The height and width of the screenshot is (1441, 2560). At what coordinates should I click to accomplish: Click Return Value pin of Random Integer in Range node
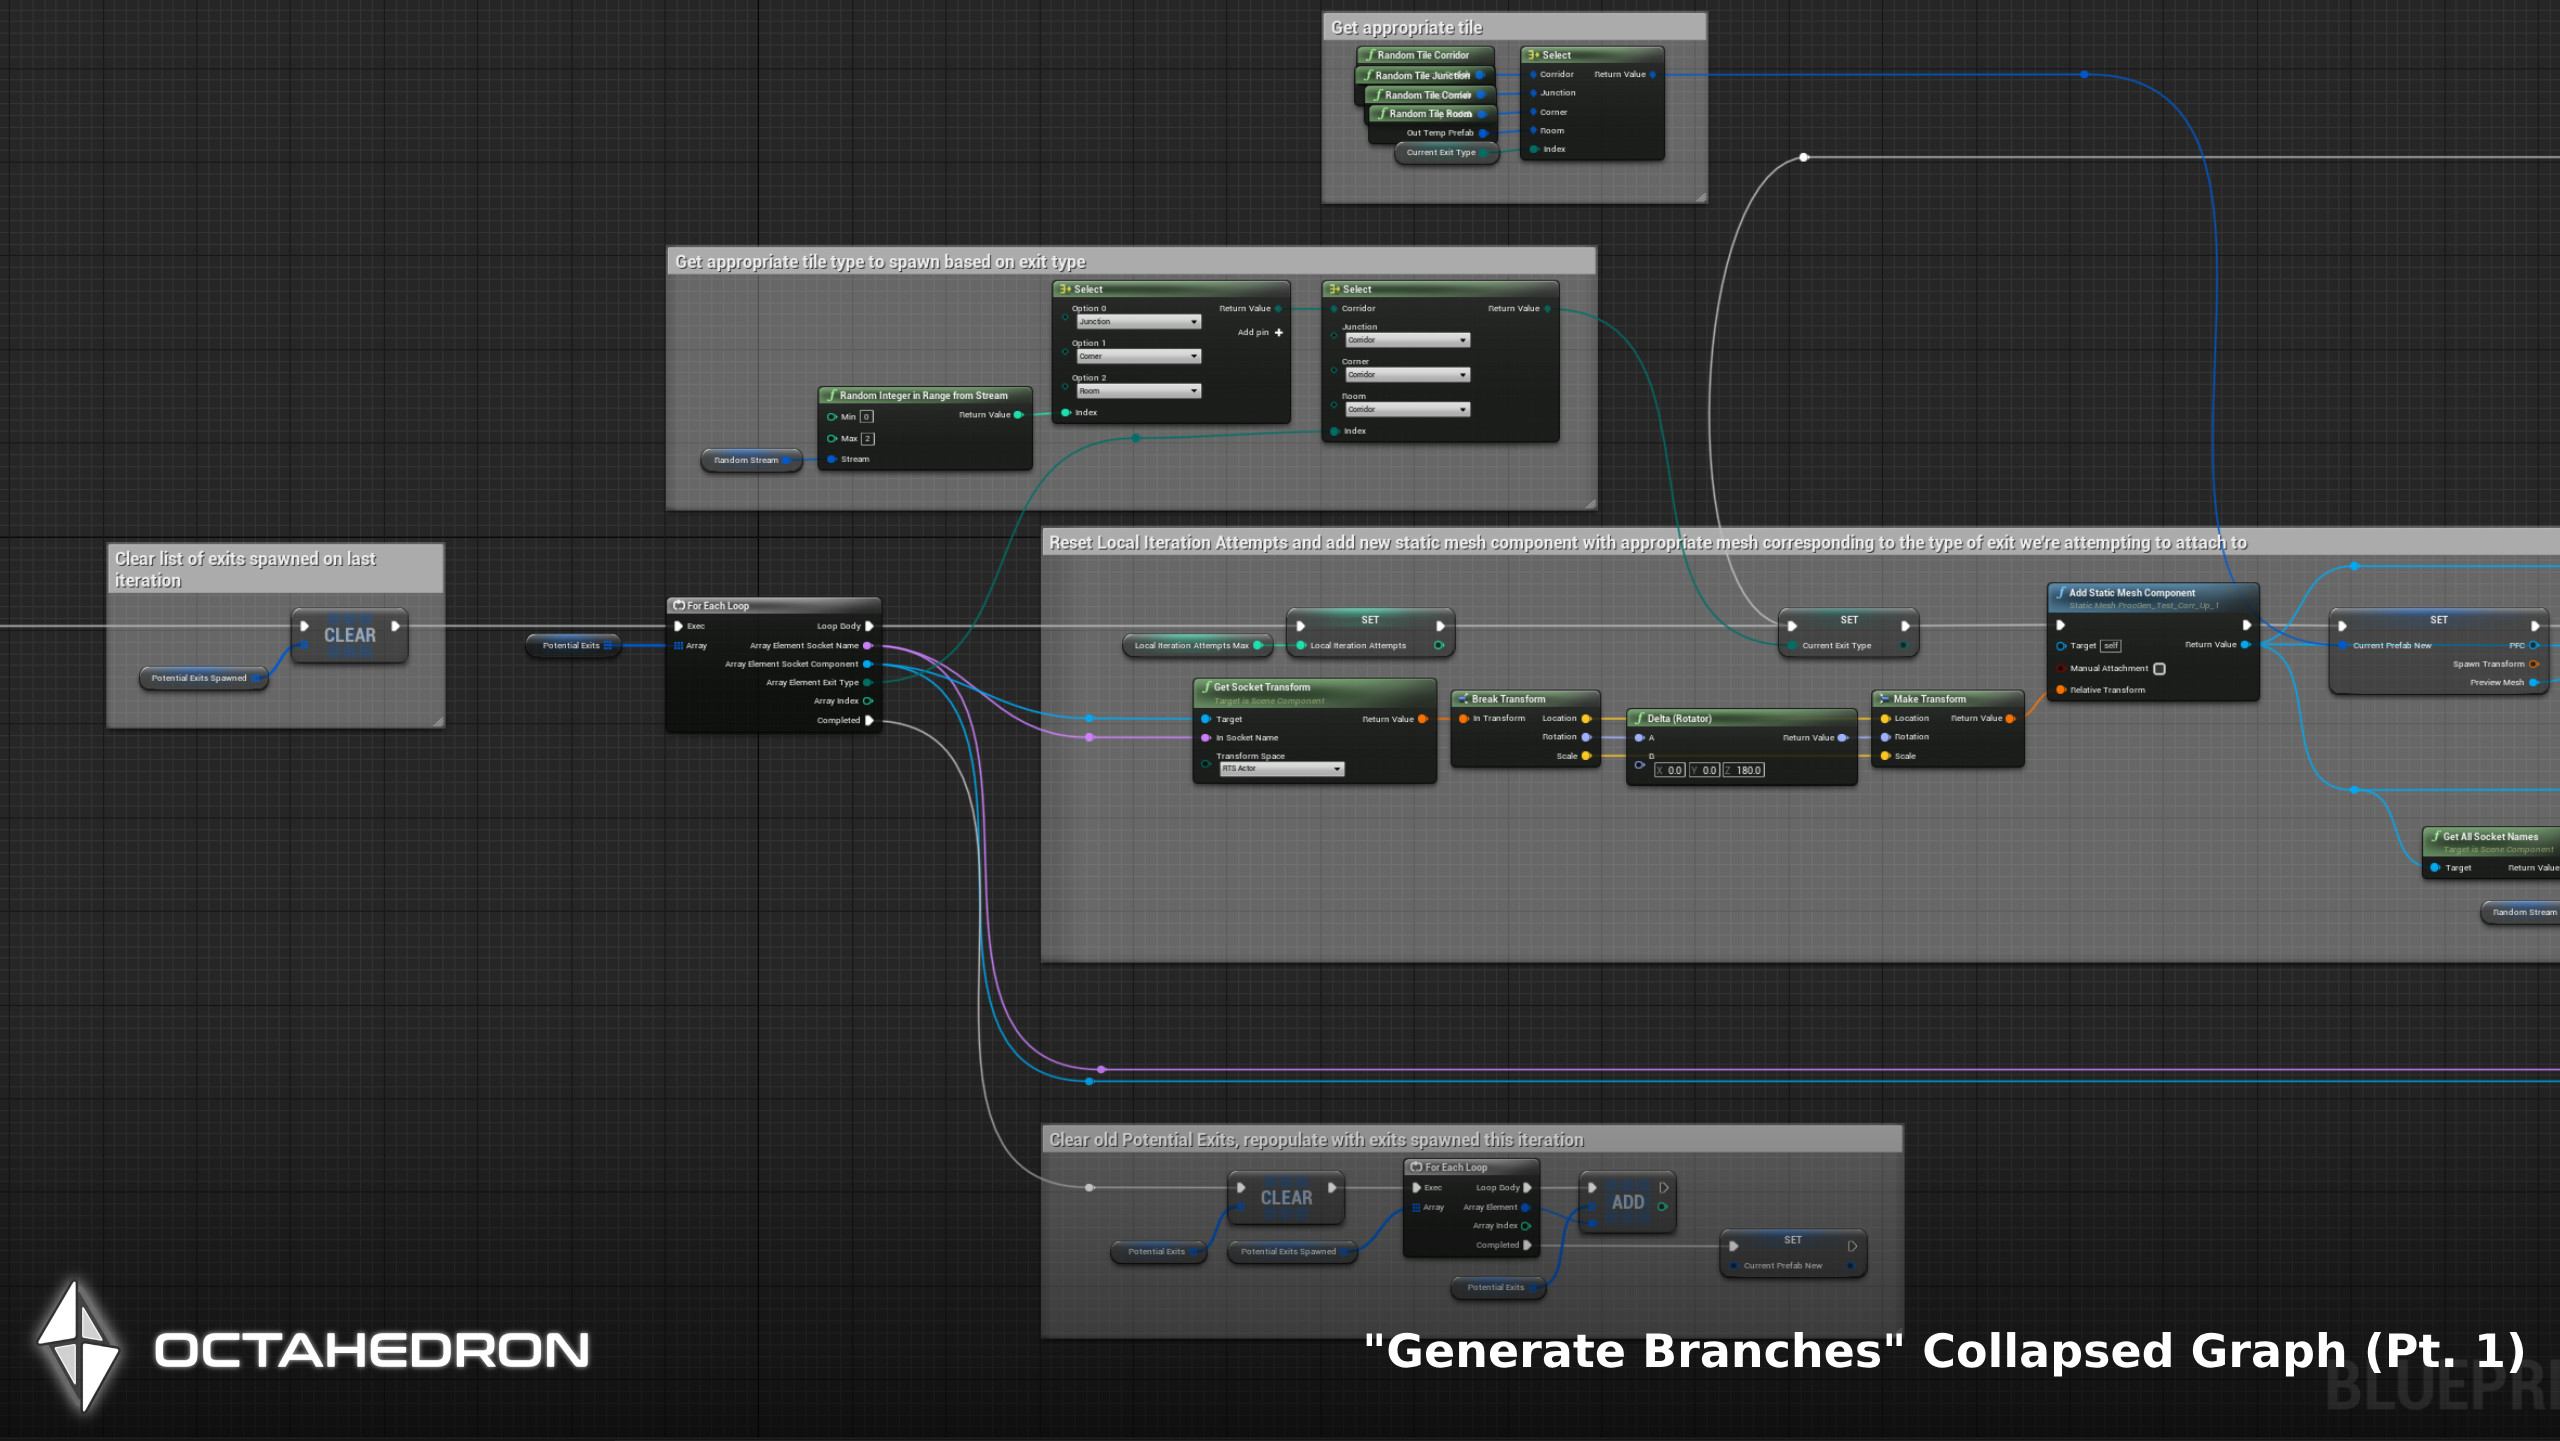pyautogui.click(x=1018, y=414)
